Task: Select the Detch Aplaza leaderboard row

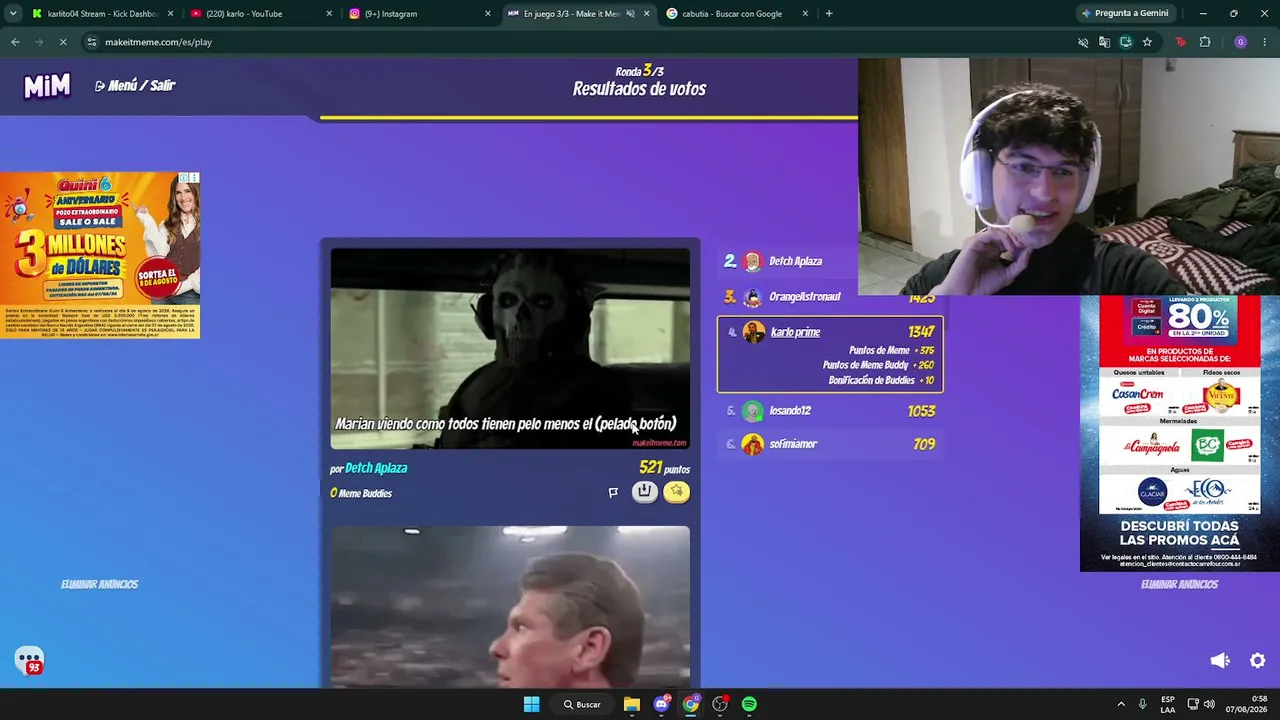Action: (x=830, y=262)
